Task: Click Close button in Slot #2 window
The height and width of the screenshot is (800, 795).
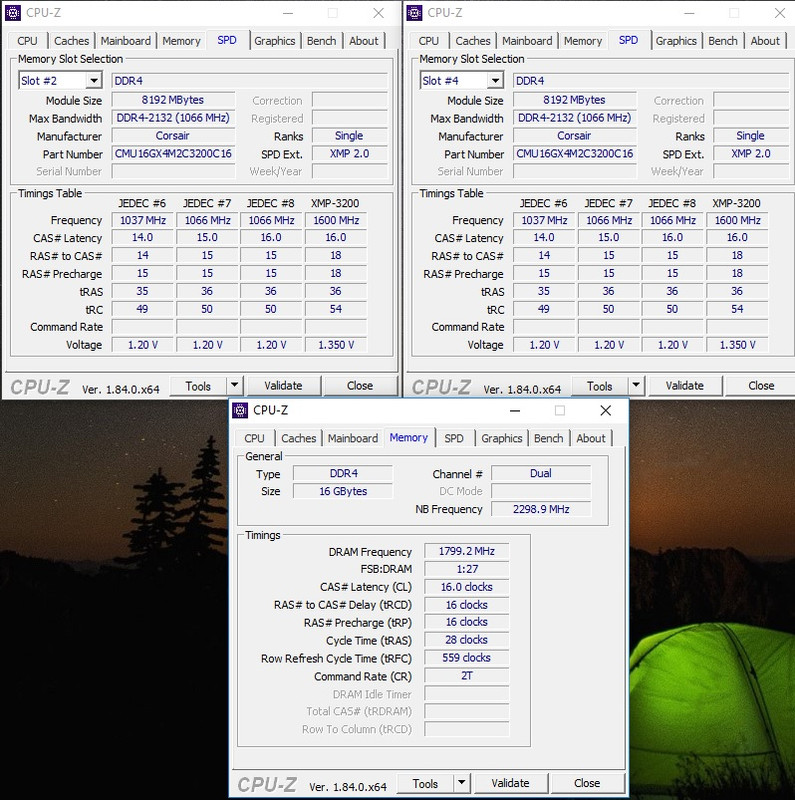Action: tap(360, 386)
